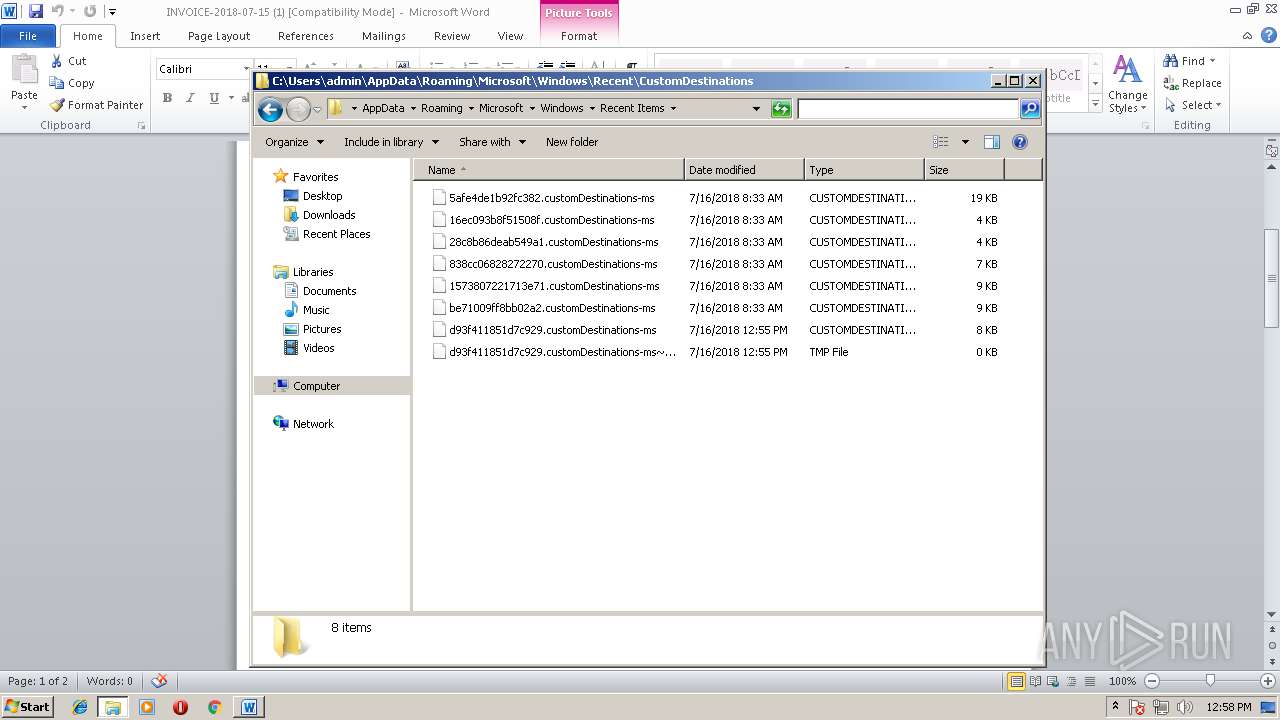Expand the Word styles gallery More button
1280x720 pixels.
click(1096, 103)
